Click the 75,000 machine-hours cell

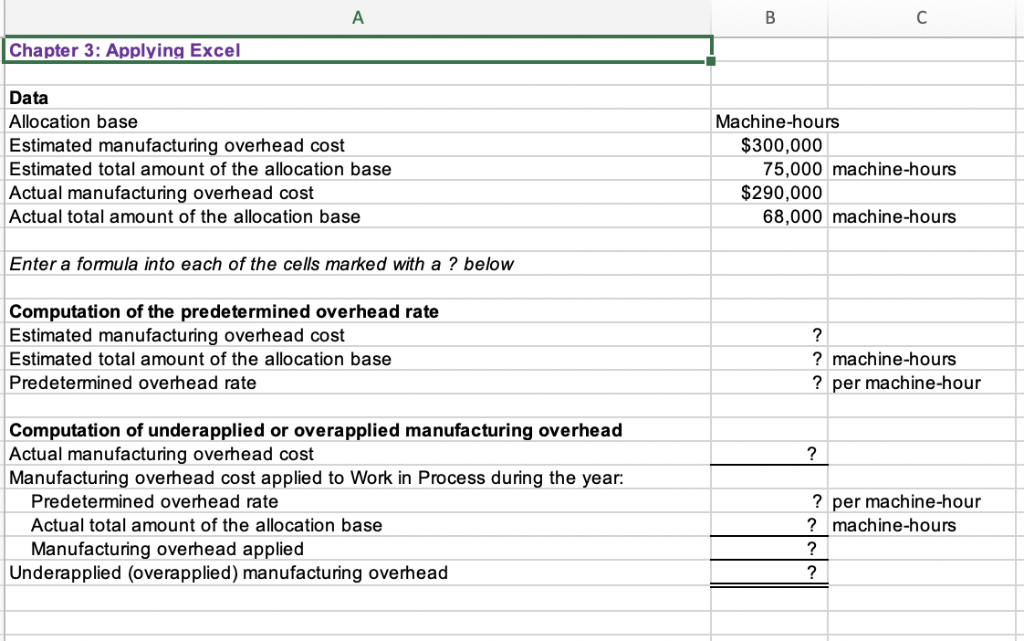click(768, 169)
